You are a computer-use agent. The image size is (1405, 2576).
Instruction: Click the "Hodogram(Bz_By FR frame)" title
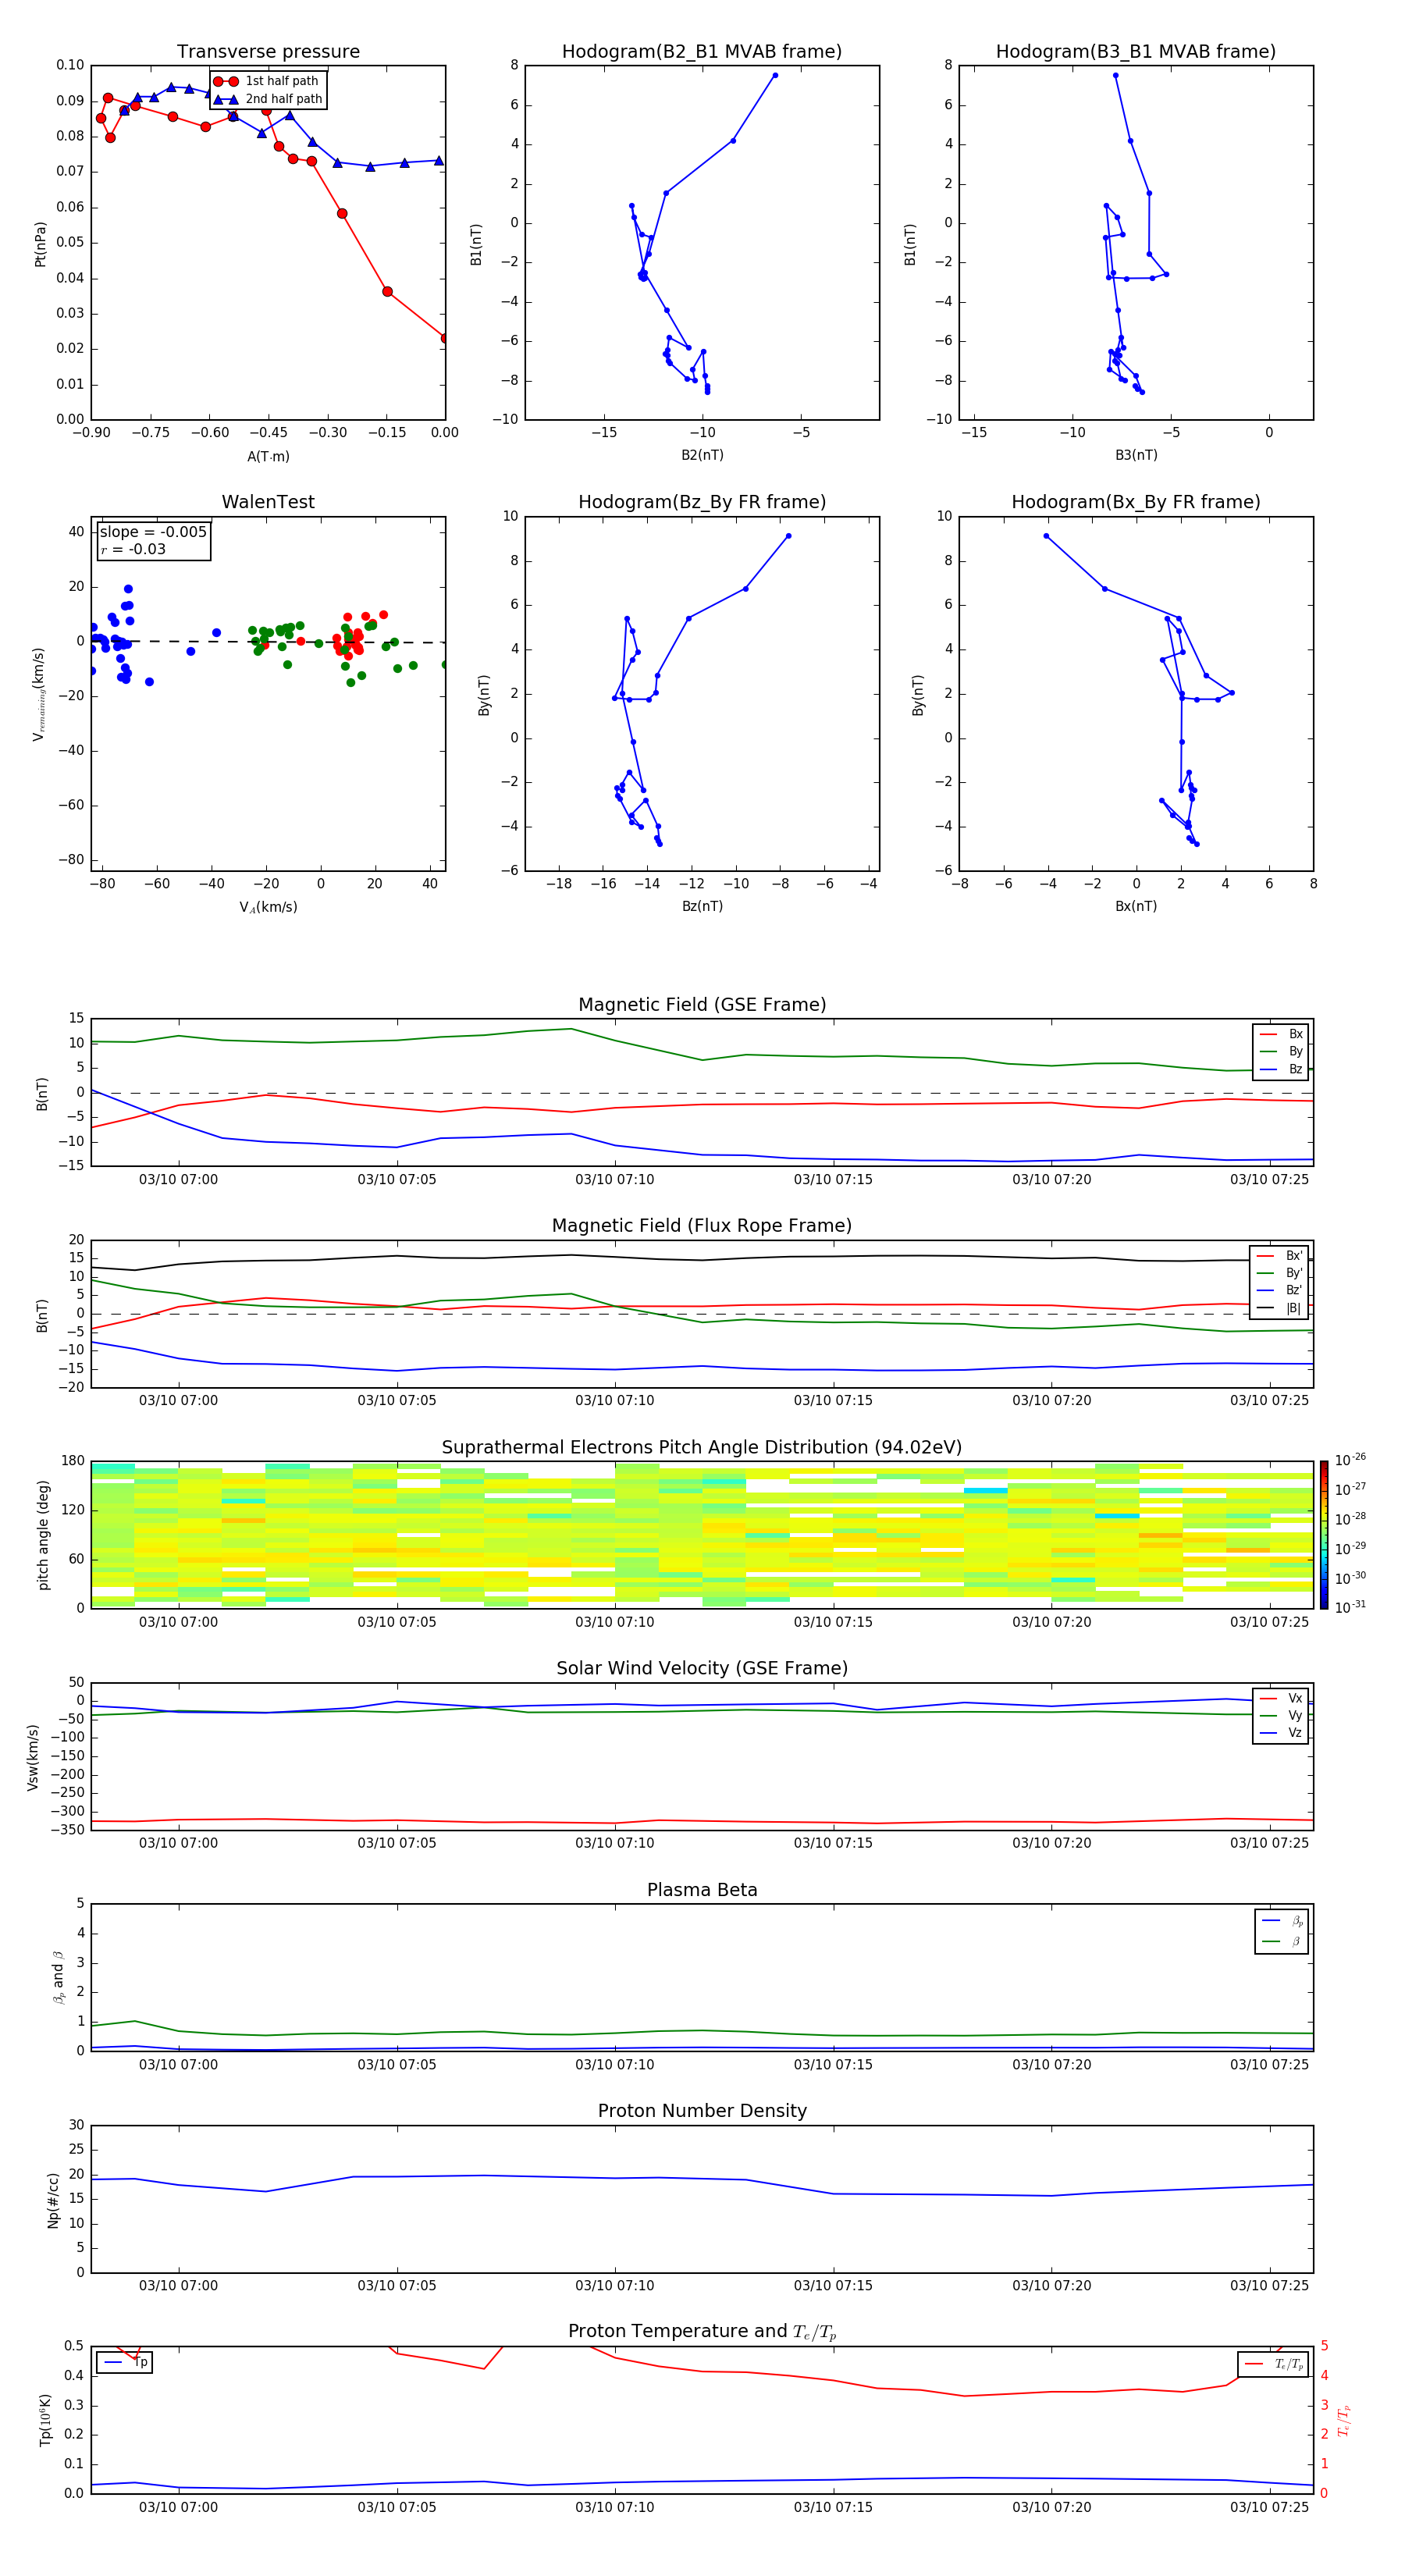pyautogui.click(x=702, y=502)
